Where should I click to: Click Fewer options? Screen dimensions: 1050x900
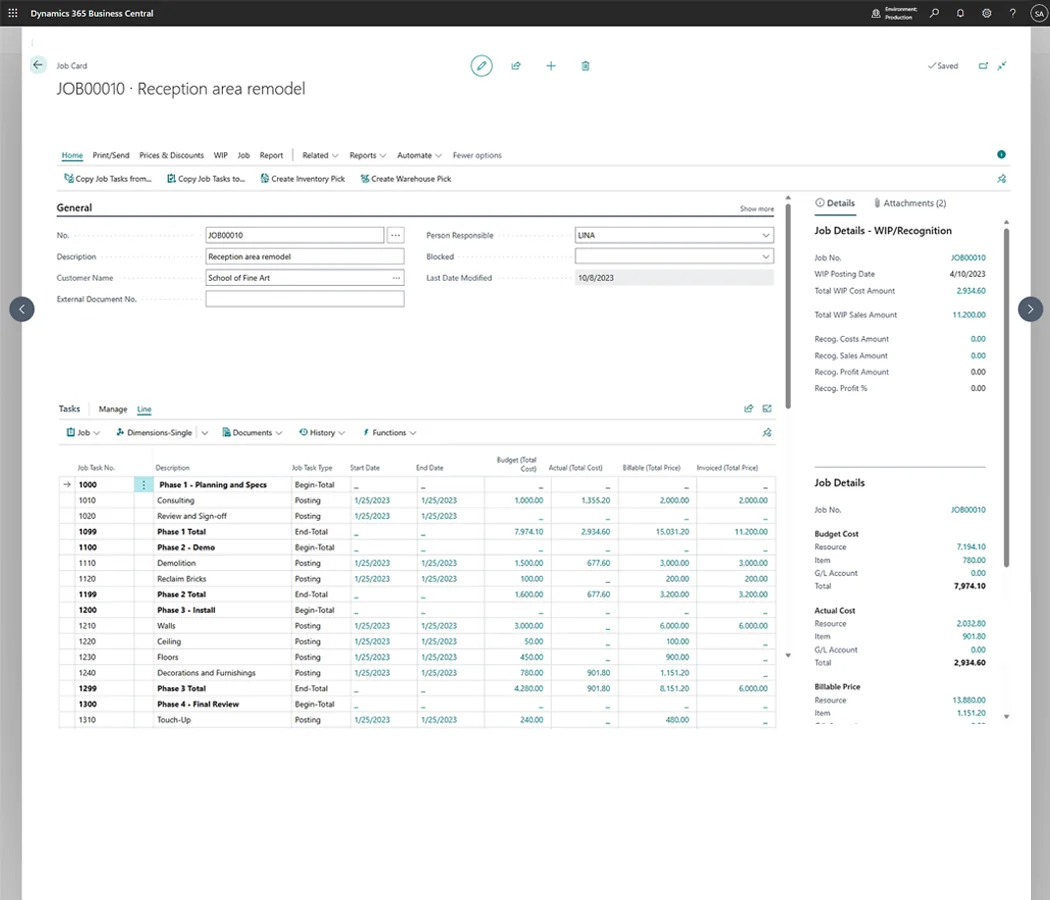pos(477,155)
